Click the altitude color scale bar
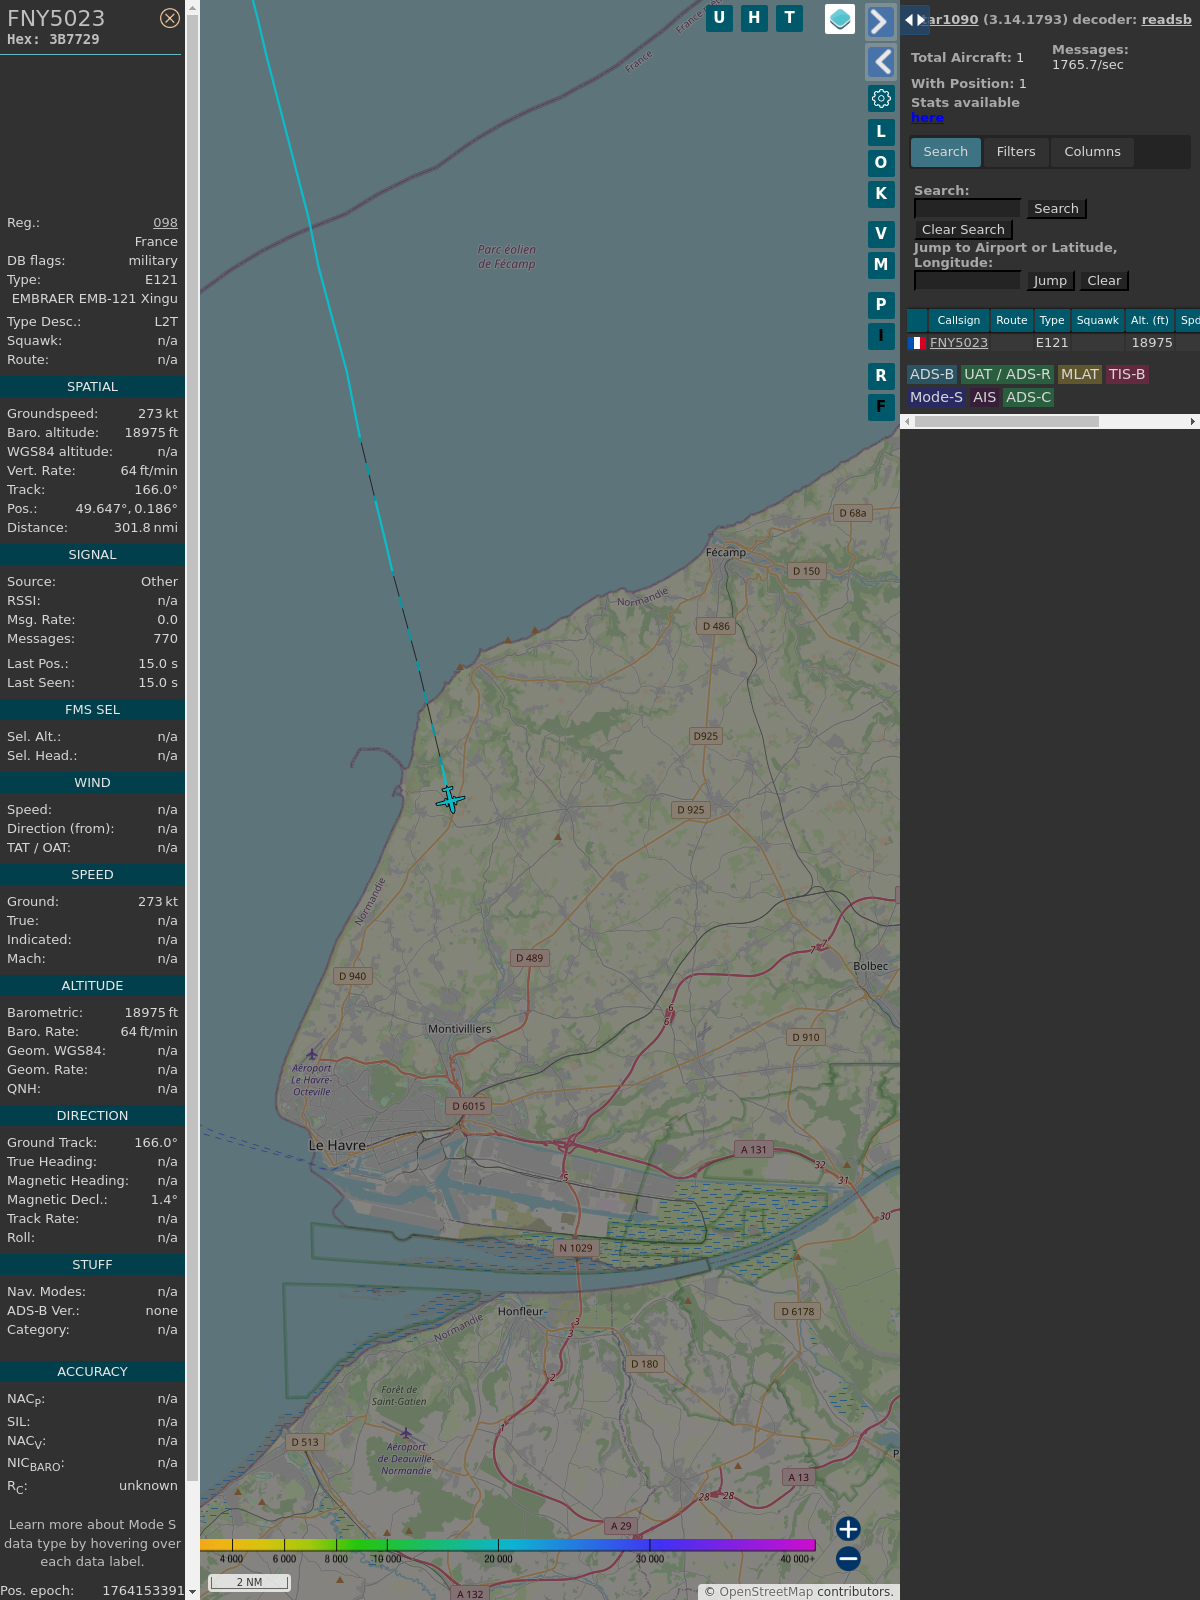Screen dimensions: 1200x1600 click(x=508, y=1545)
